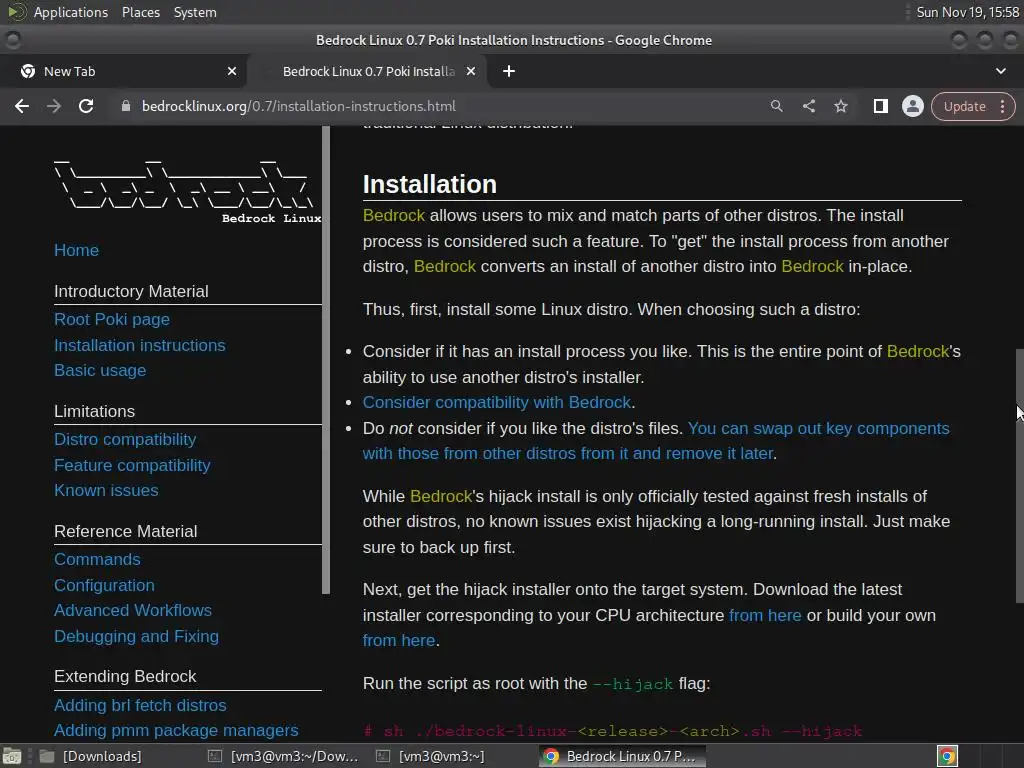Open the Places menu
Image resolution: width=1024 pixels, height=768 pixels.
click(140, 12)
